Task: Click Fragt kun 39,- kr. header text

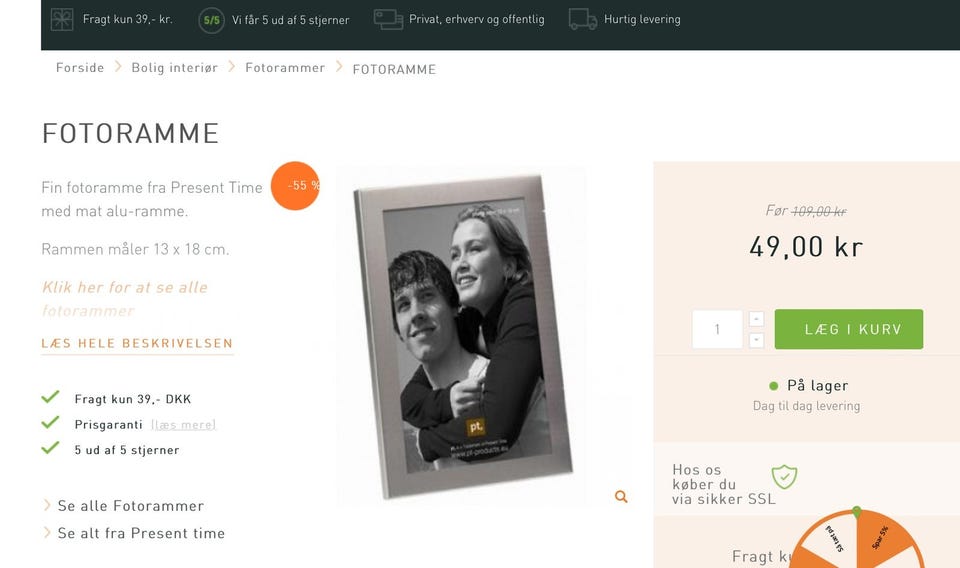Action: coord(127,19)
